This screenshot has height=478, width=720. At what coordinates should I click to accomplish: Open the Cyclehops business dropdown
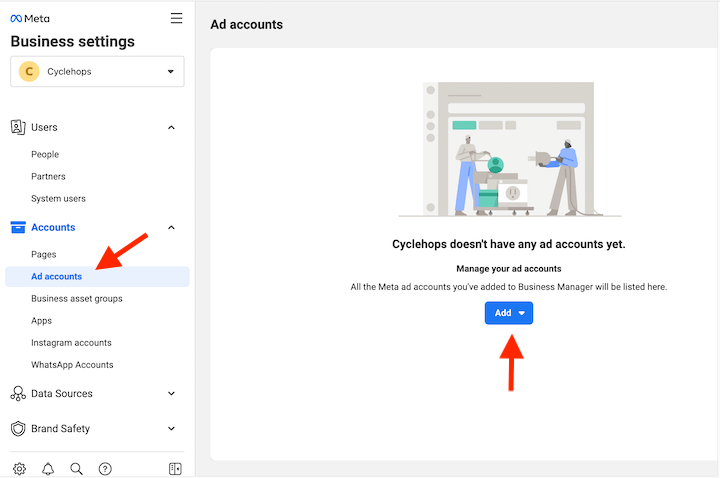[97, 72]
